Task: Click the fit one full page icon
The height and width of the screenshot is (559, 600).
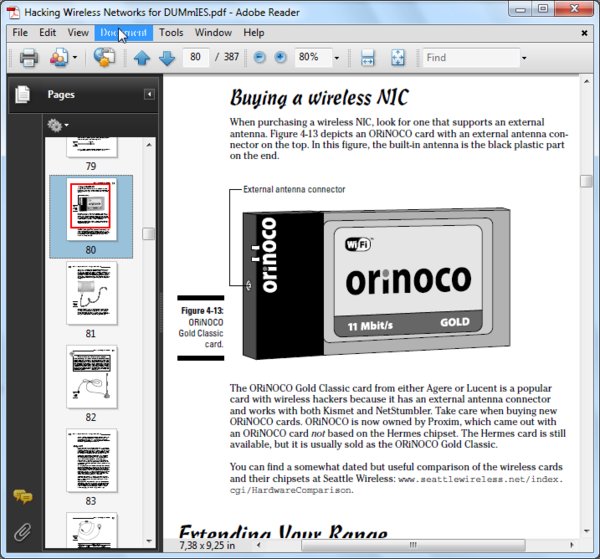Action: (x=398, y=58)
